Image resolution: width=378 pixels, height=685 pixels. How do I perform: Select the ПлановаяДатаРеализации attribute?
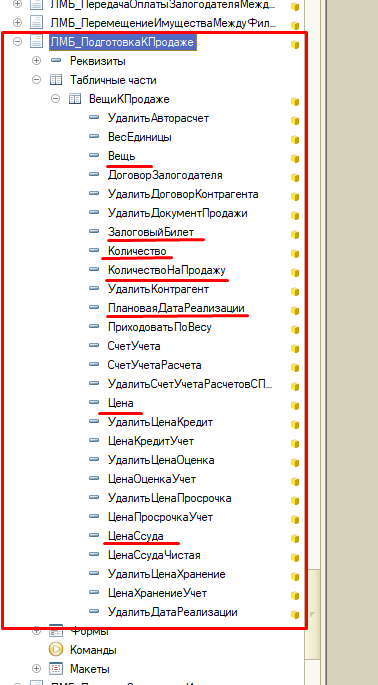coord(177,308)
